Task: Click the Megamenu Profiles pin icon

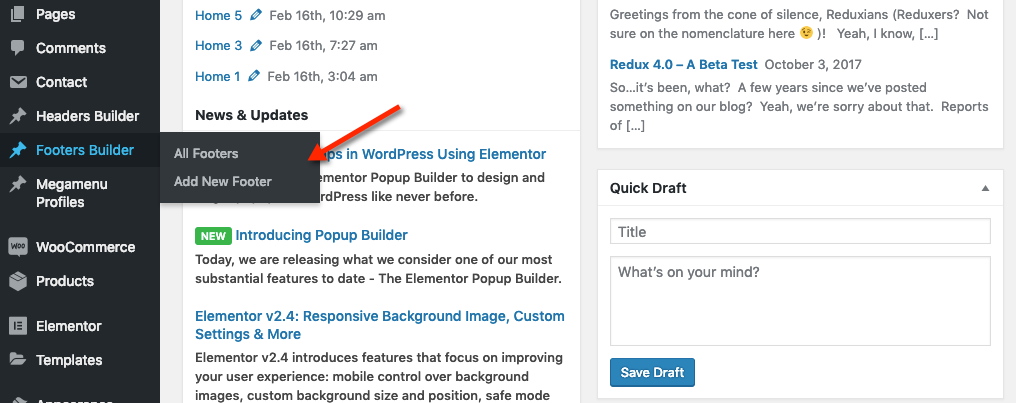Action: point(17,185)
